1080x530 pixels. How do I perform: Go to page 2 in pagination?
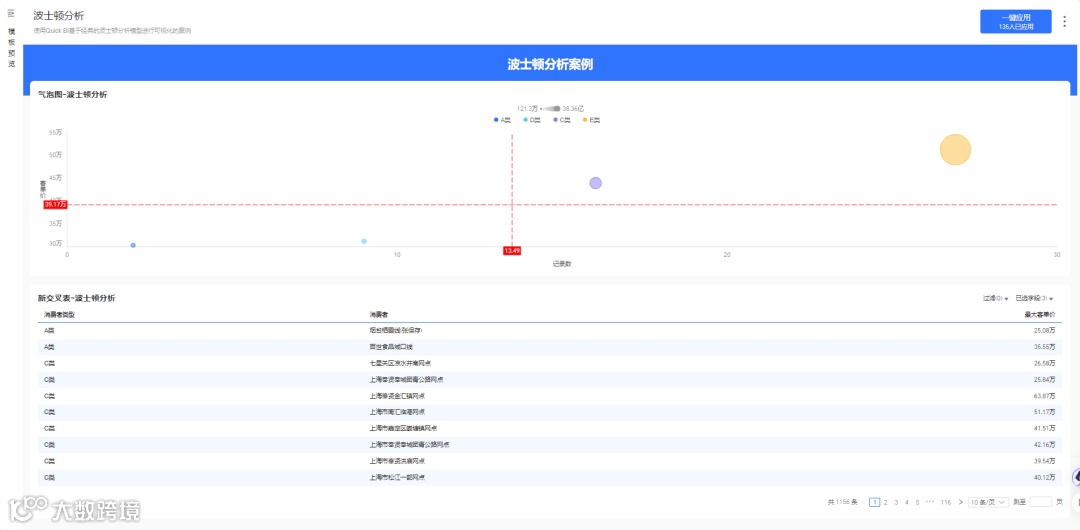886,502
